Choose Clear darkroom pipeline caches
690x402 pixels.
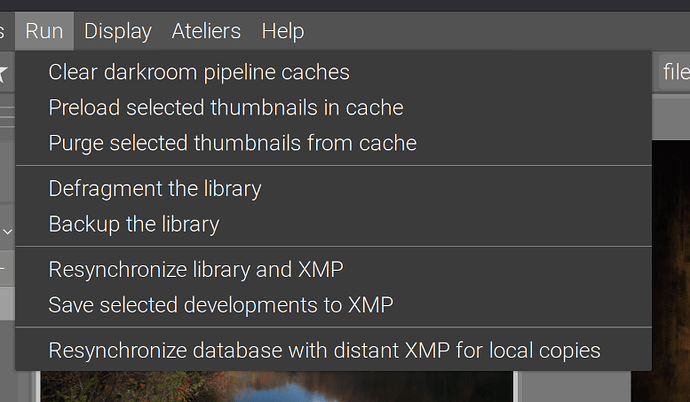tap(199, 72)
